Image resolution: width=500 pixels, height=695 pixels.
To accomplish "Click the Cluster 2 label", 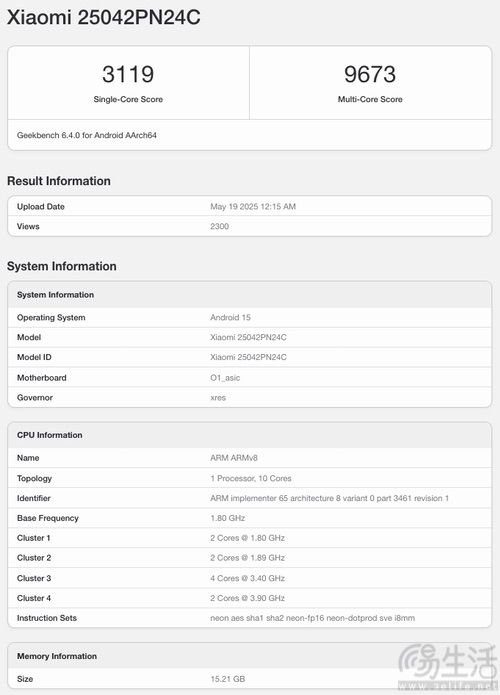I will [x=34, y=558].
